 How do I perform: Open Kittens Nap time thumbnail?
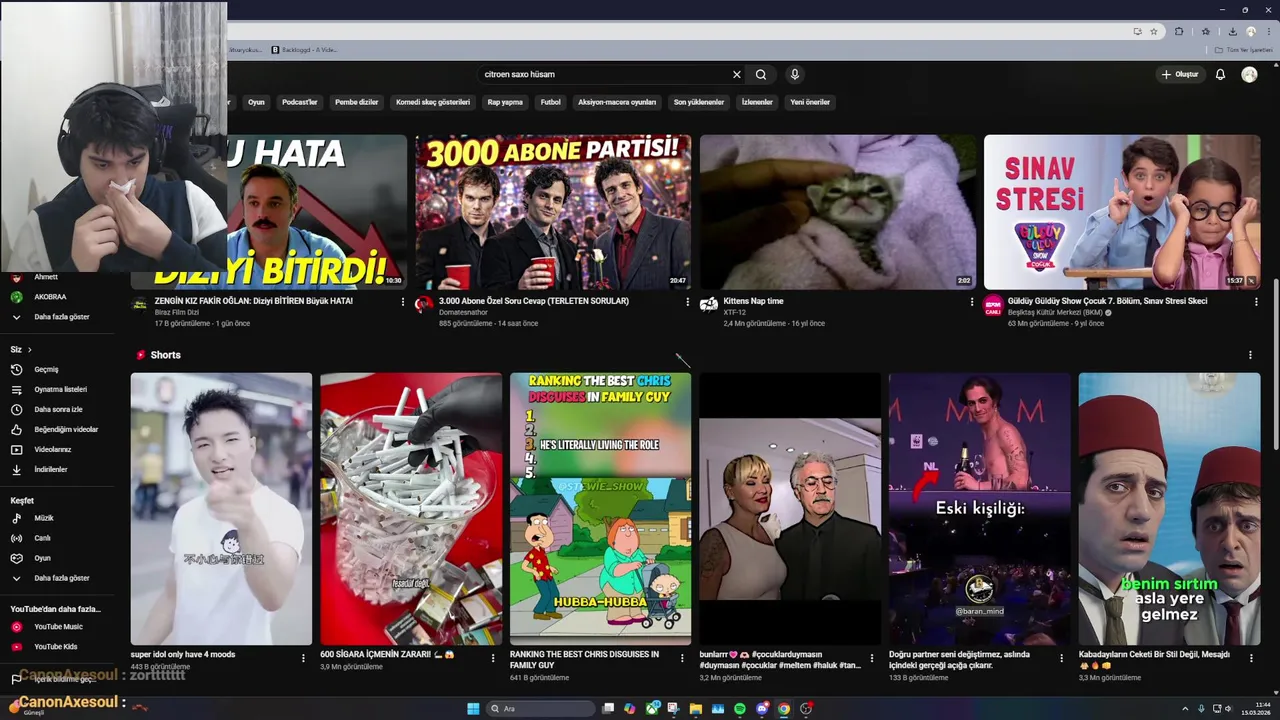click(838, 212)
